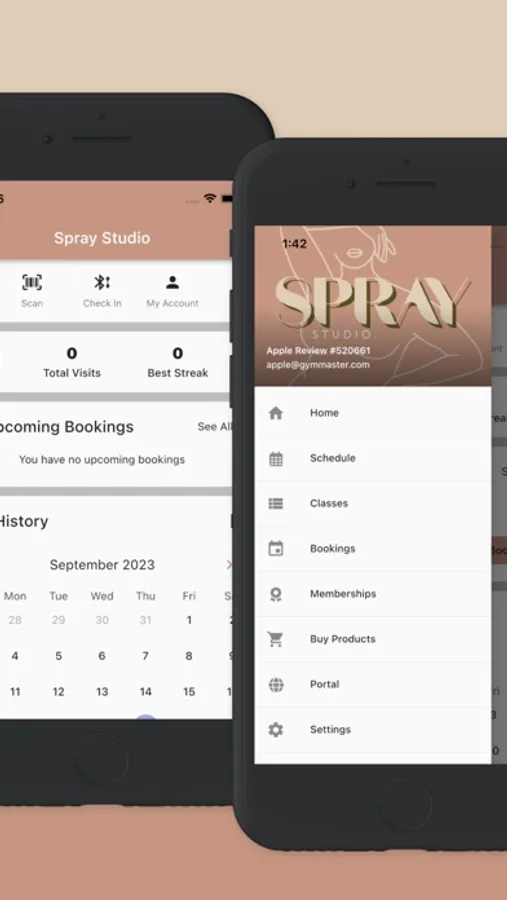Open Bookings in the side menu

[x=373, y=549]
